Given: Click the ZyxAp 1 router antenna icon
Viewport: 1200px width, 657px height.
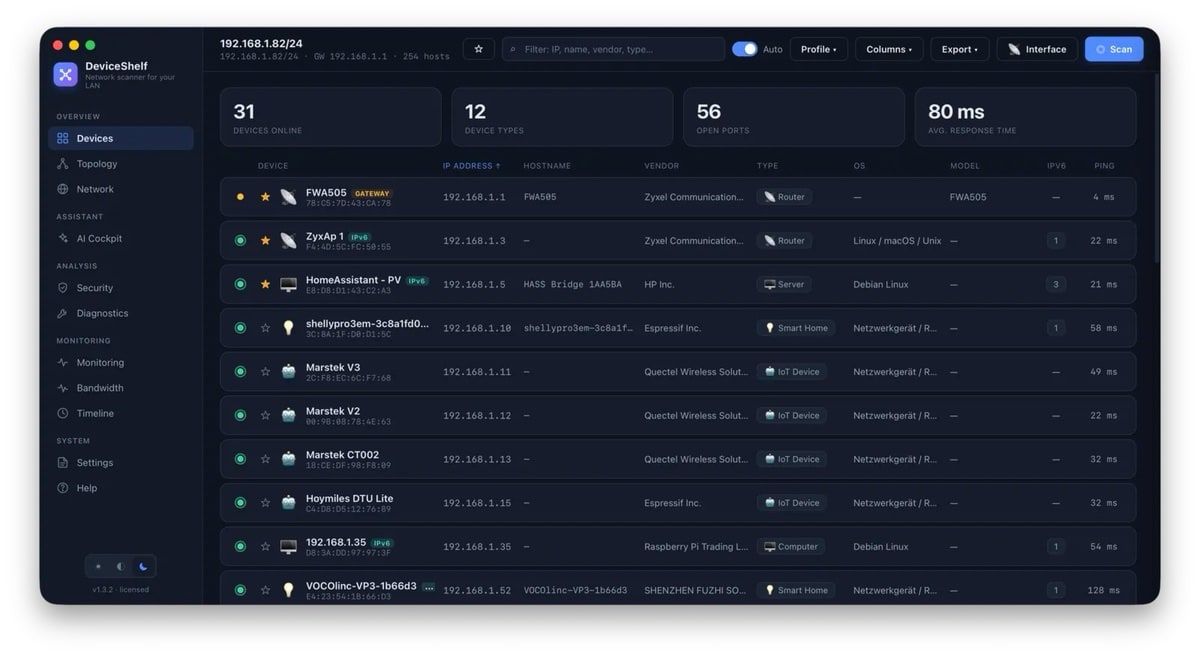Looking at the screenshot, I should tap(288, 241).
